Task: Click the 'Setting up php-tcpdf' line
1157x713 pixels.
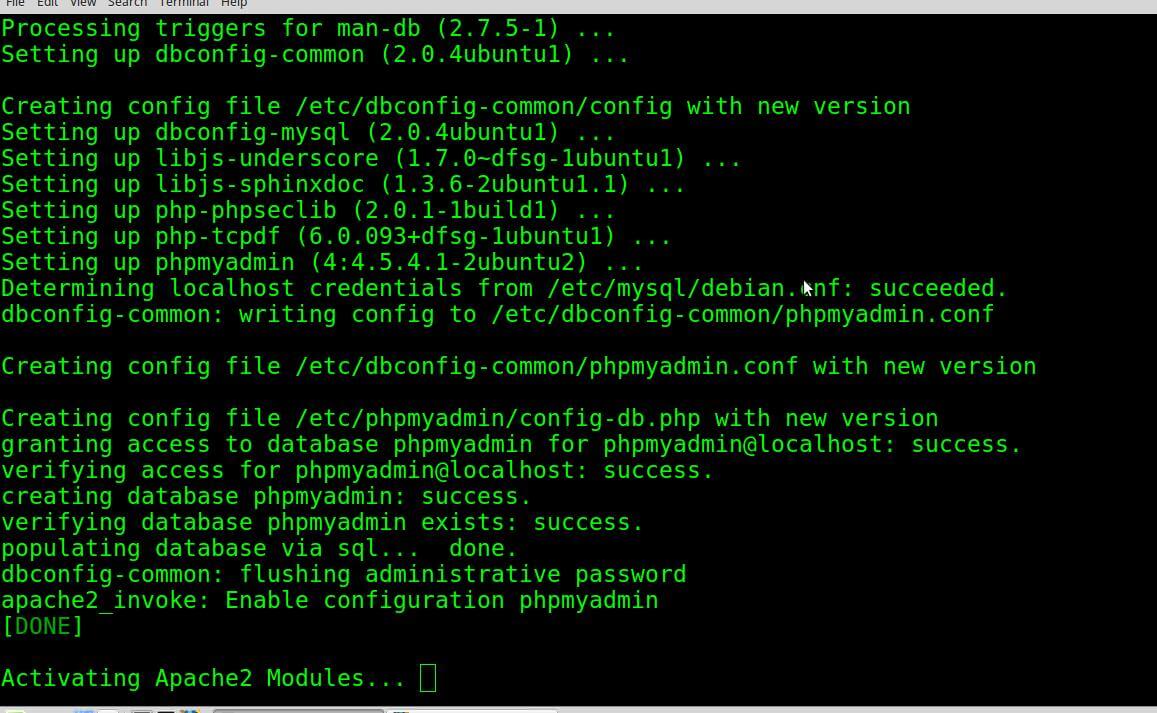Action: tap(336, 237)
